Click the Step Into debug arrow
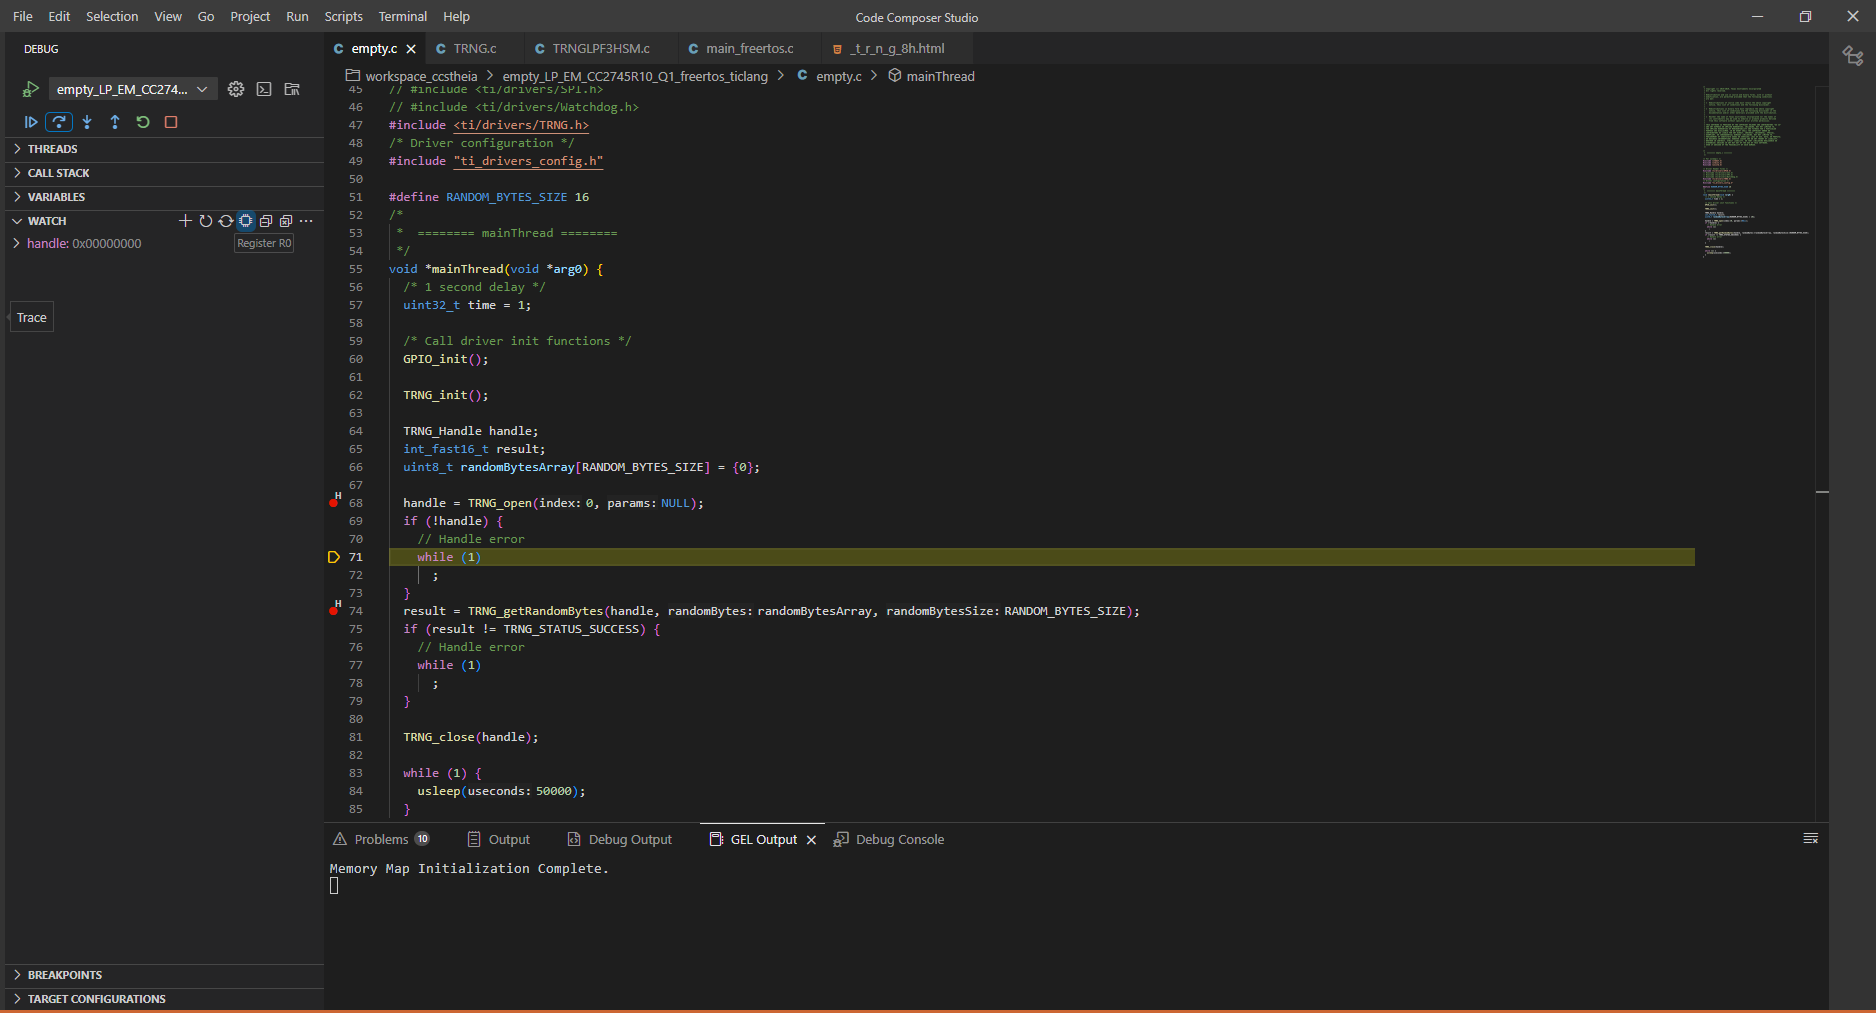The width and height of the screenshot is (1876, 1013). pos(87,122)
